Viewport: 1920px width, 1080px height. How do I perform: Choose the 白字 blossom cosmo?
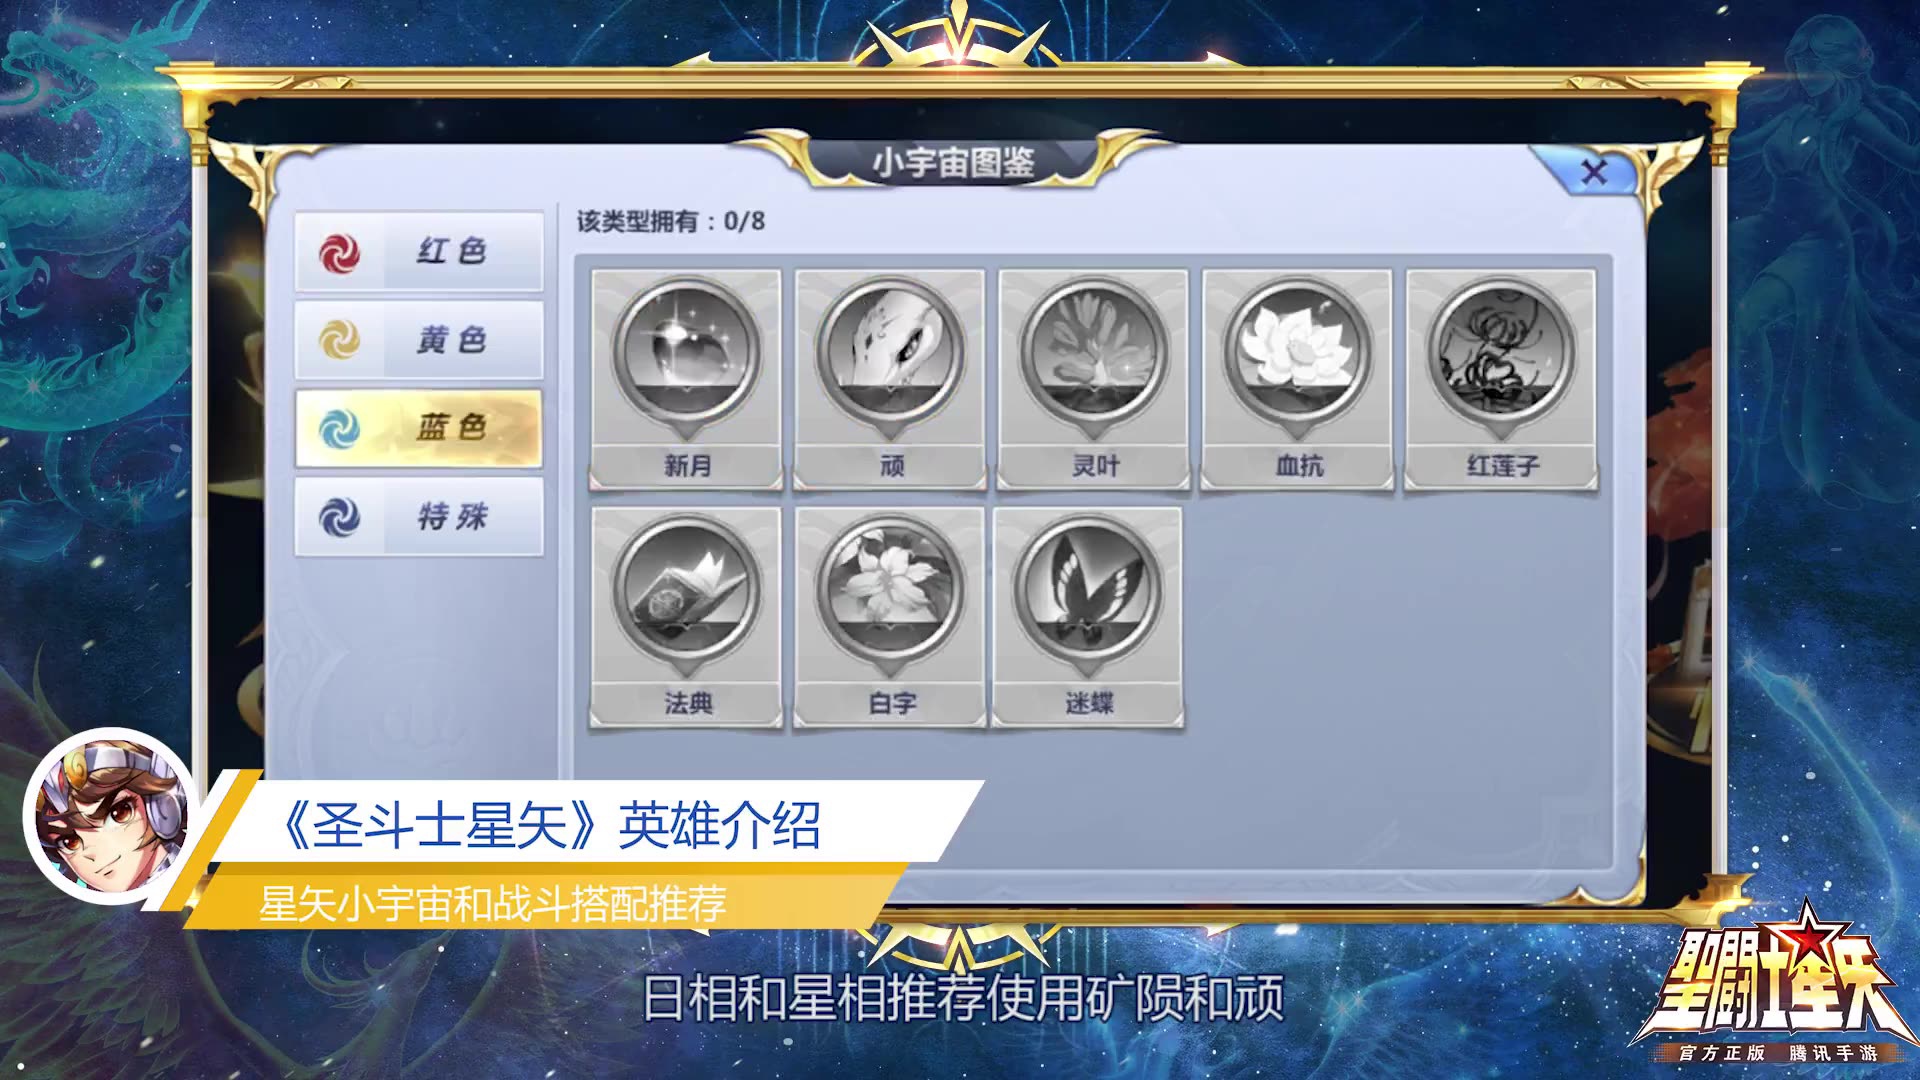pyautogui.click(x=890, y=617)
